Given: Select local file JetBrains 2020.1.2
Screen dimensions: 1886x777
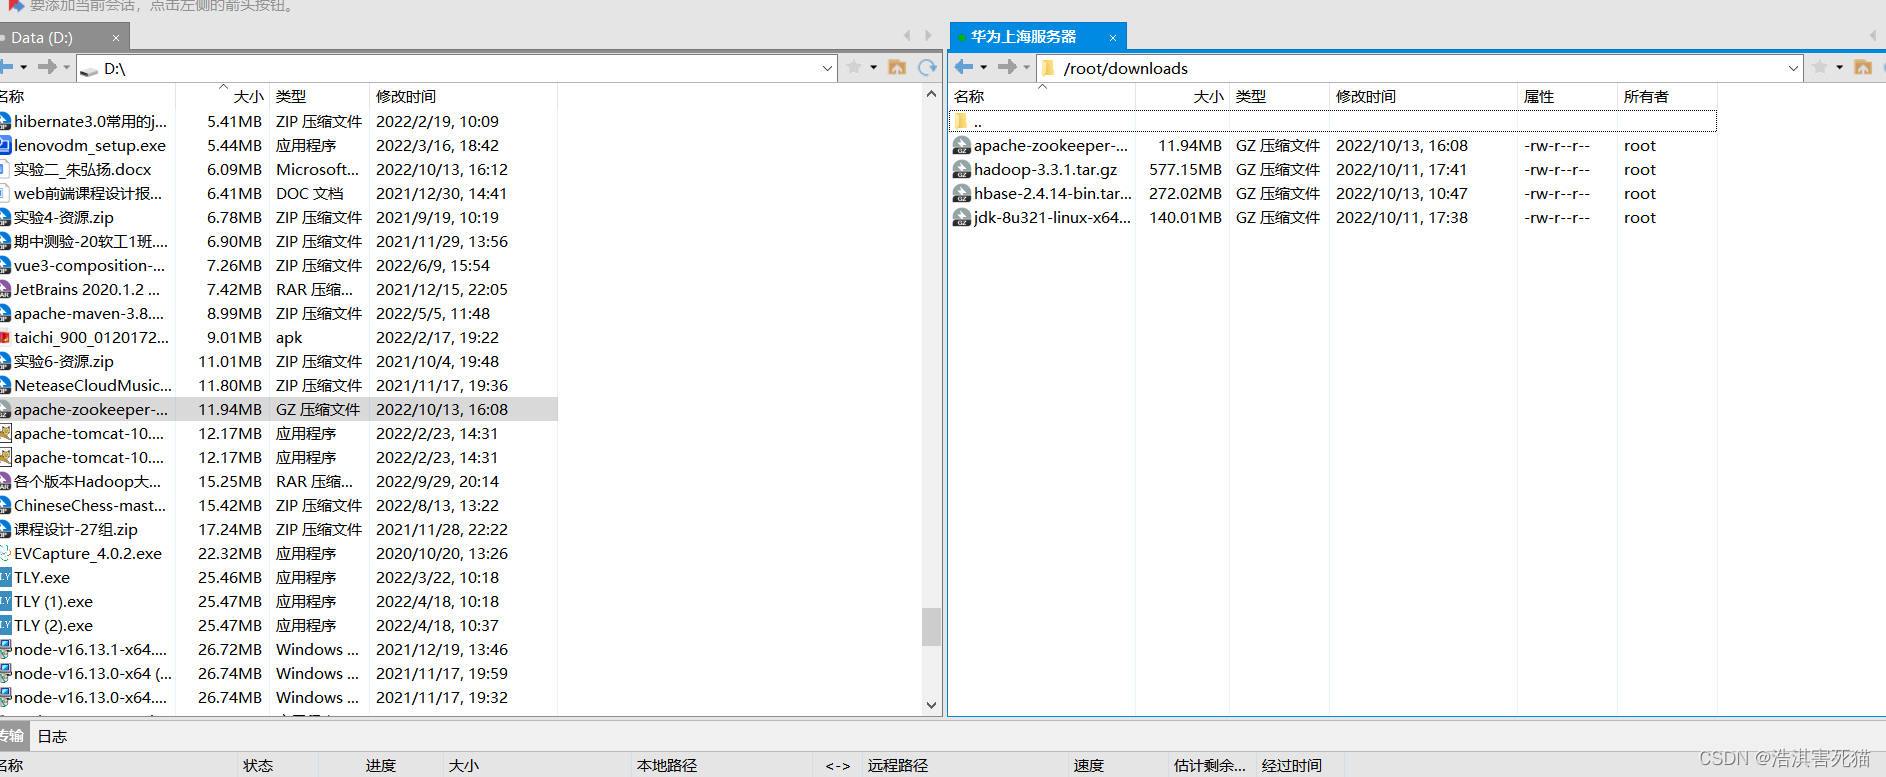Looking at the screenshot, I should [x=87, y=290].
